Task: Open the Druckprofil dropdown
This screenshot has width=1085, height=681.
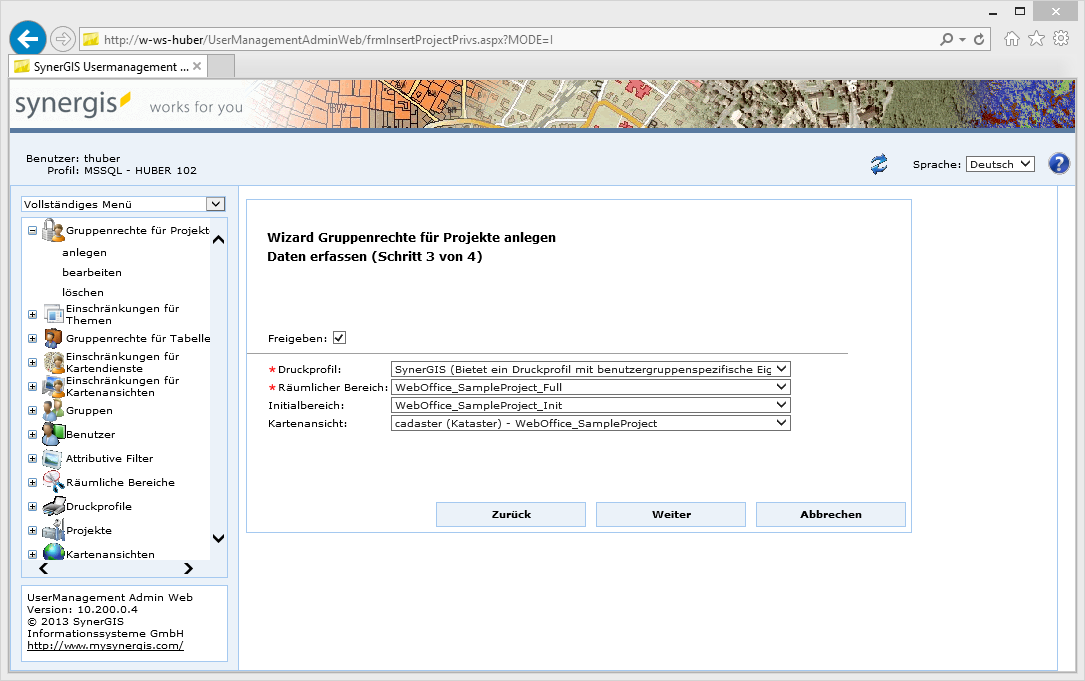Action: (x=591, y=369)
